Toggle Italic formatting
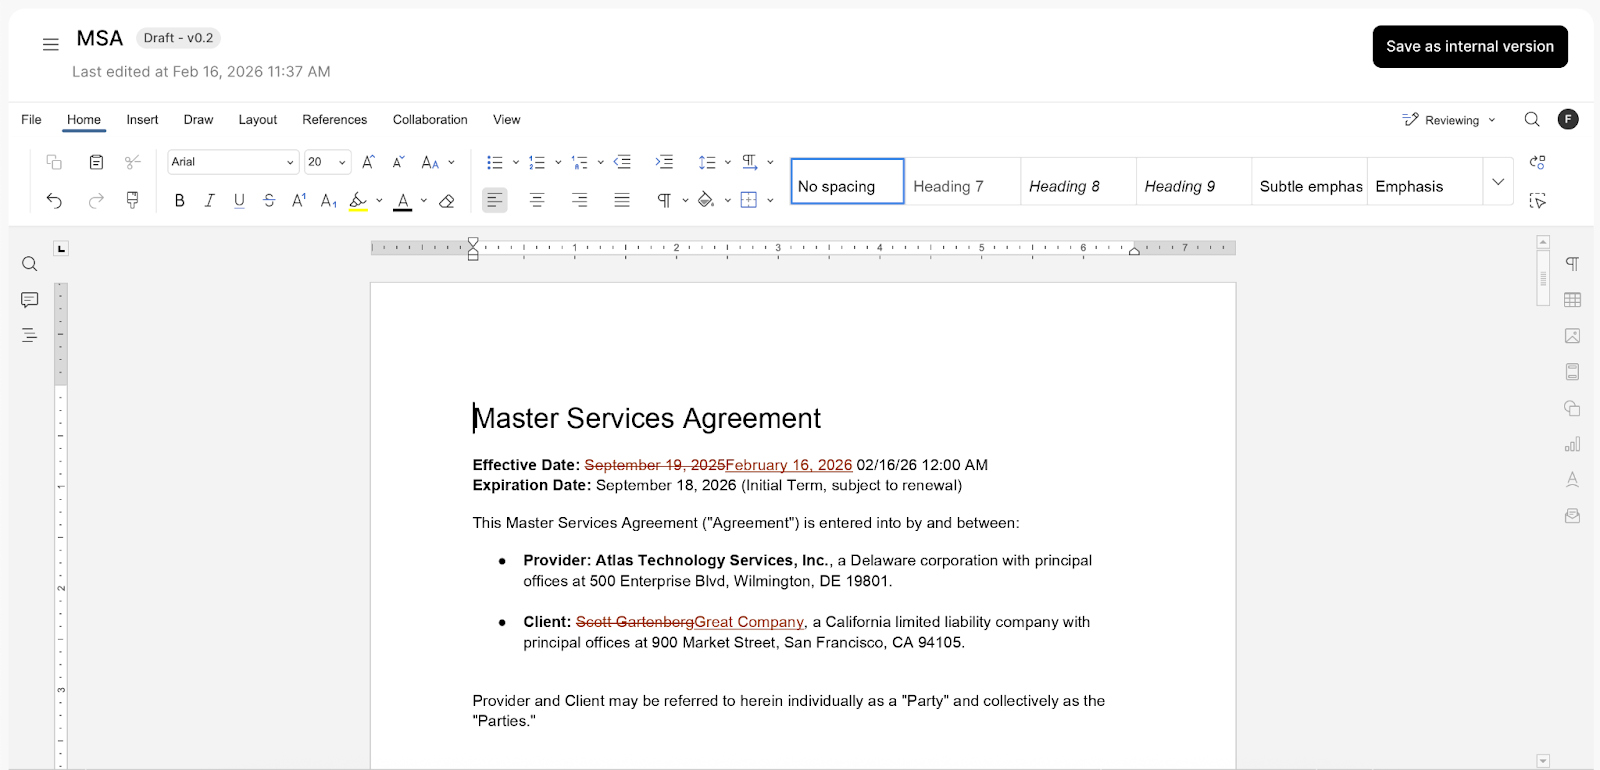The image size is (1600, 770). (209, 201)
